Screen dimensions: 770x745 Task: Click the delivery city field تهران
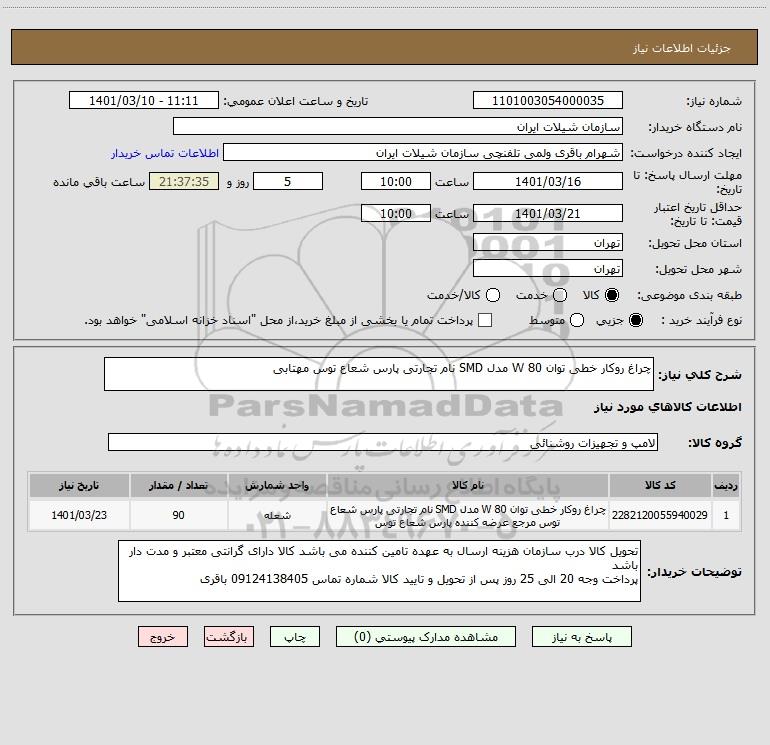pos(548,269)
